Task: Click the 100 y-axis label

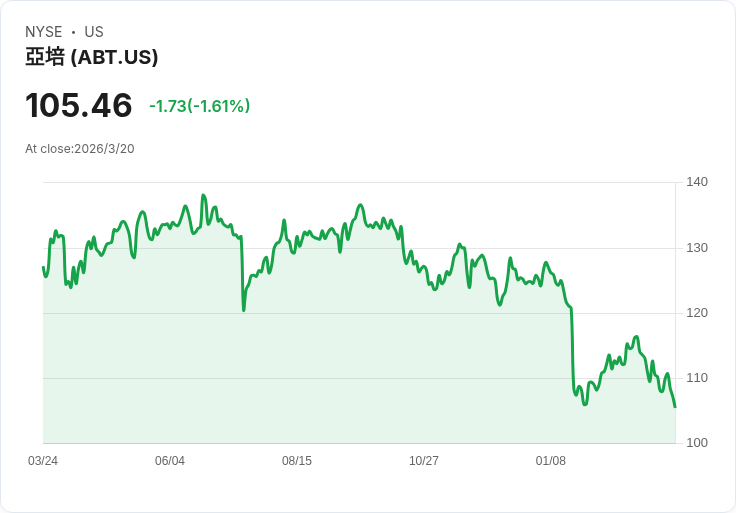Action: (697, 443)
